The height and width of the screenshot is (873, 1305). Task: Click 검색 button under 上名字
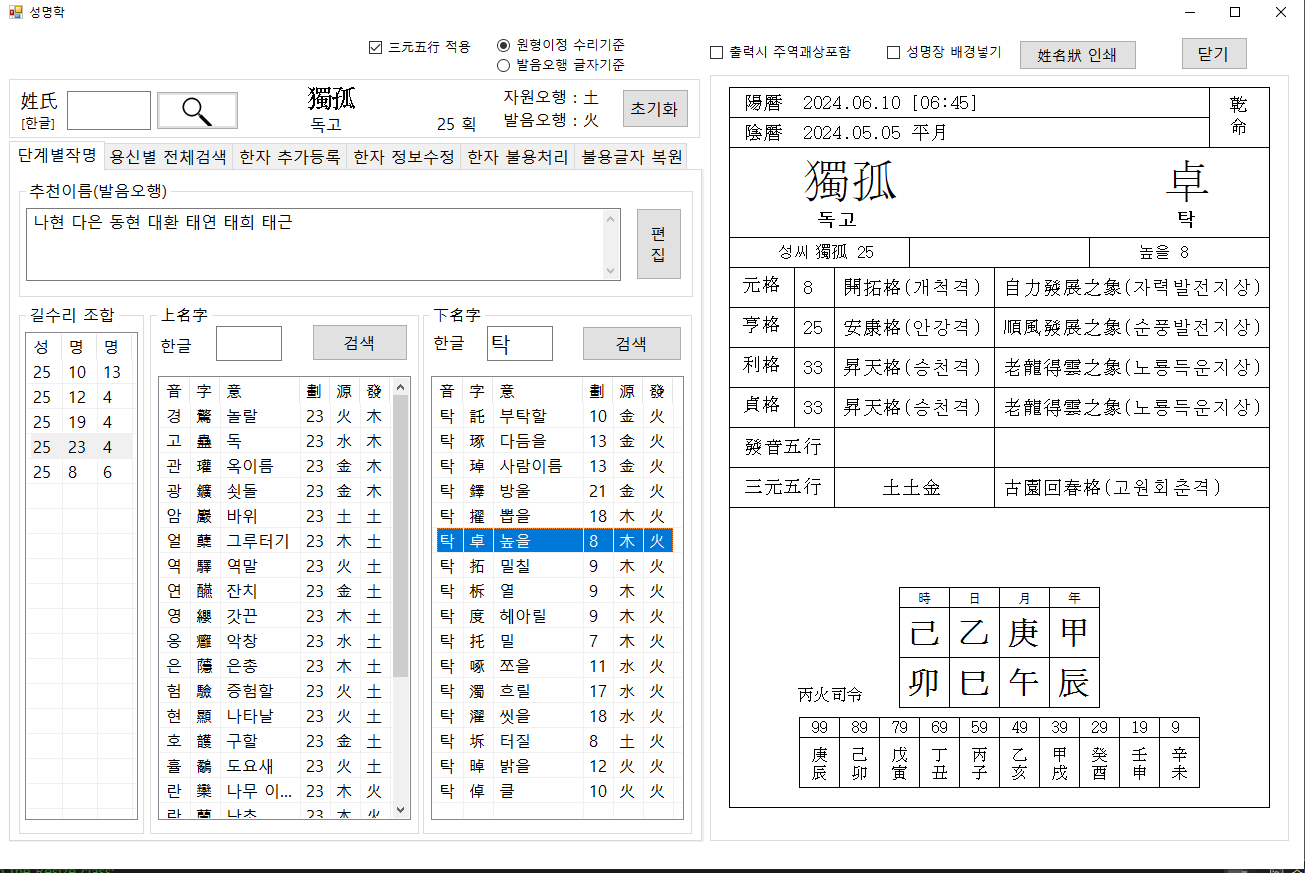(x=360, y=343)
